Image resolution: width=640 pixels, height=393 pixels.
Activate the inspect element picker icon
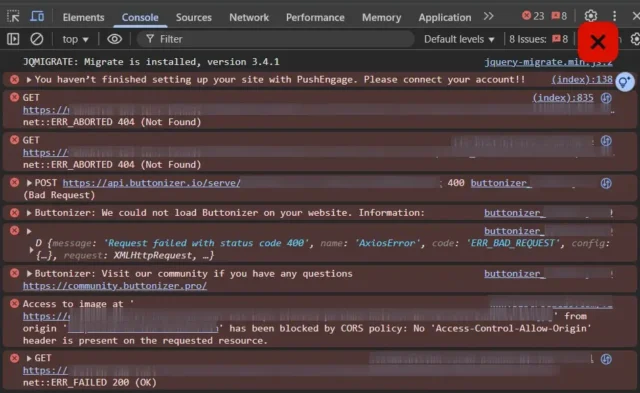point(13,16)
